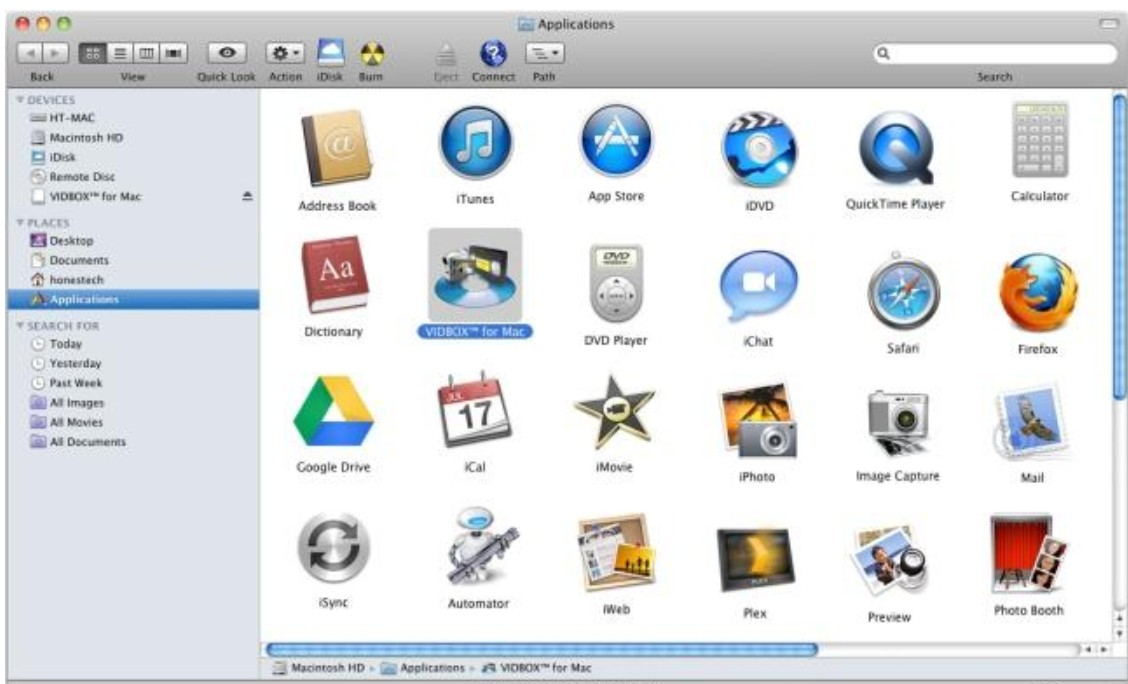Viewport: 1128px width, 684px height.
Task: Switch to list view mode
Action: coord(120,53)
